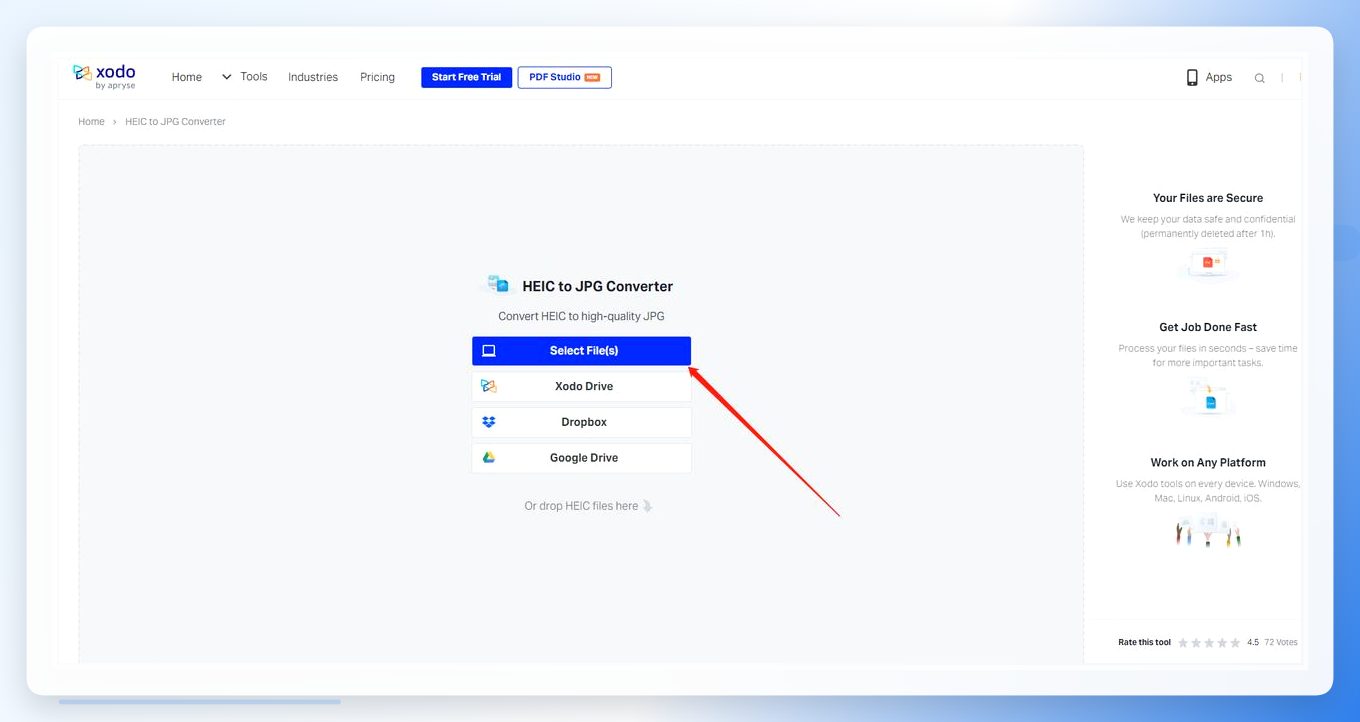The width and height of the screenshot is (1360, 722).
Task: Click the "Work on Any Platform" heading
Action: tap(1208, 463)
